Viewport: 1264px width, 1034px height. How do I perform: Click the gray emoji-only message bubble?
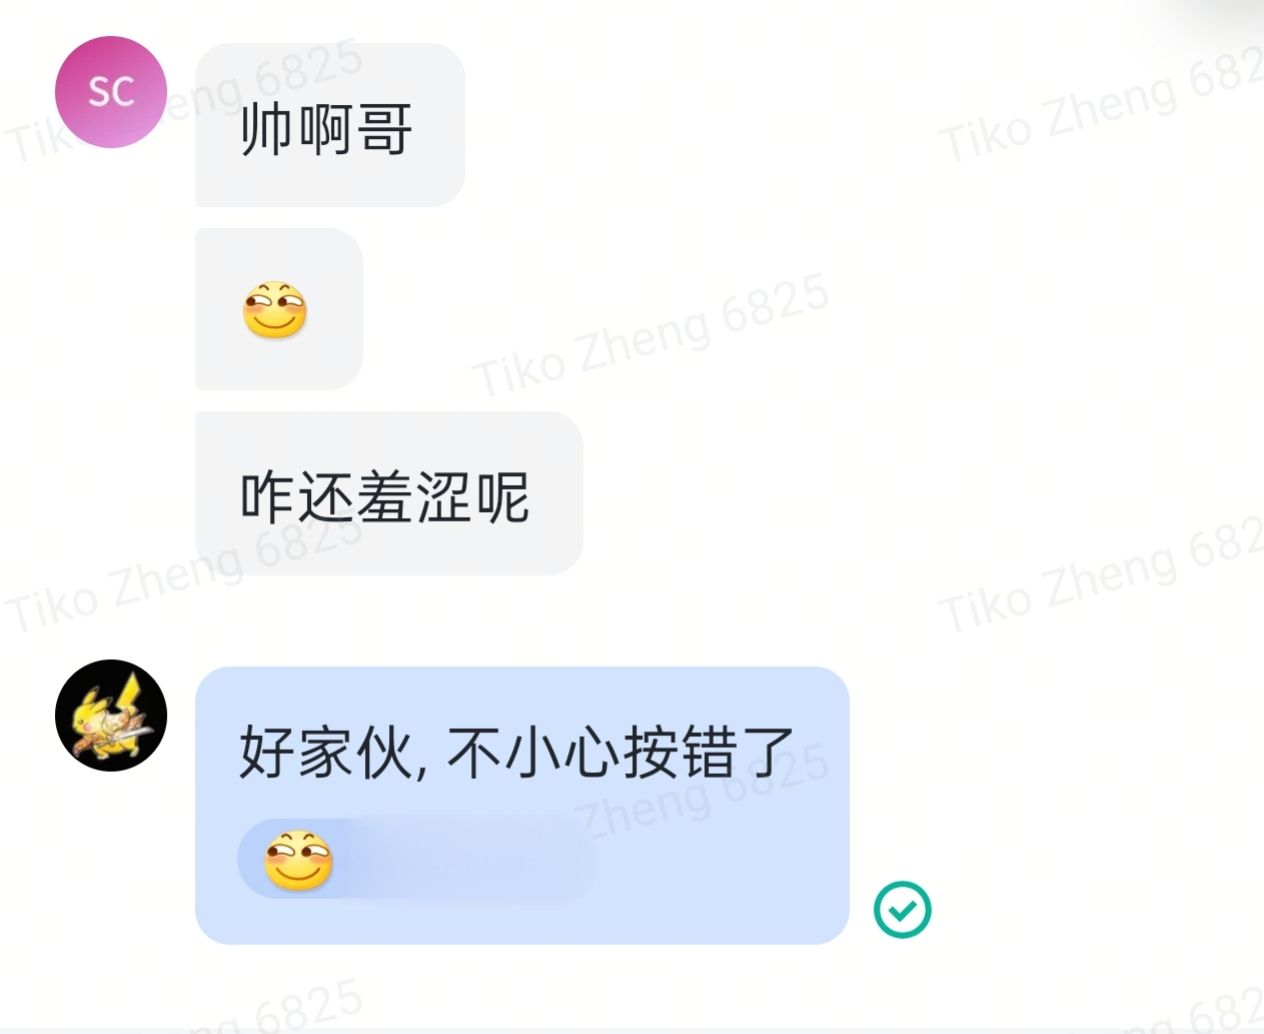pos(279,309)
